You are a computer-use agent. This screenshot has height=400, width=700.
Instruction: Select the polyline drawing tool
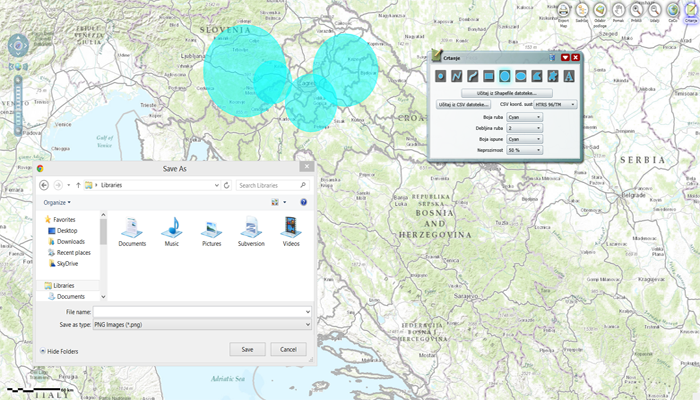(457, 76)
